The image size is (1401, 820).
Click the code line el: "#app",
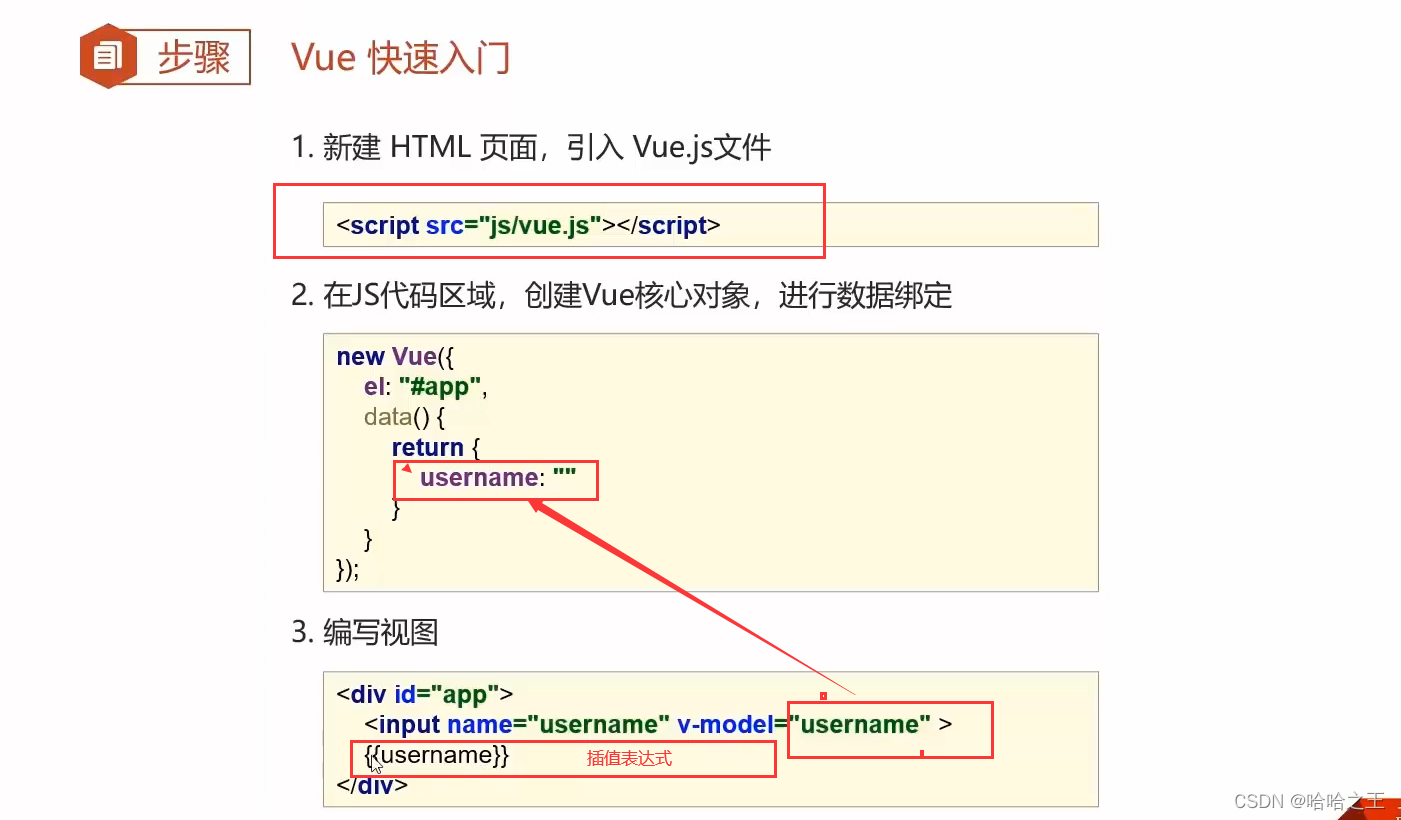point(425,387)
